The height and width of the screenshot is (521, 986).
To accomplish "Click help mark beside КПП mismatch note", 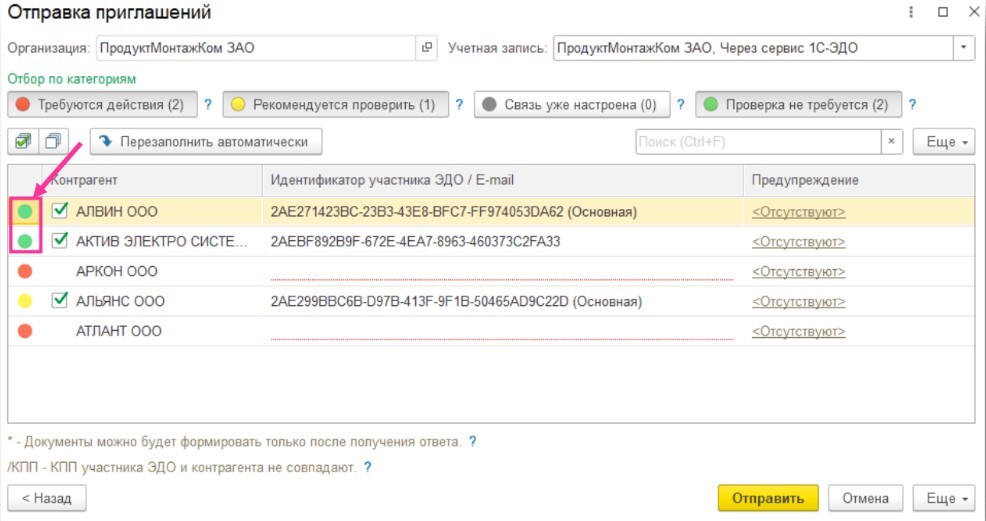I will [368, 467].
